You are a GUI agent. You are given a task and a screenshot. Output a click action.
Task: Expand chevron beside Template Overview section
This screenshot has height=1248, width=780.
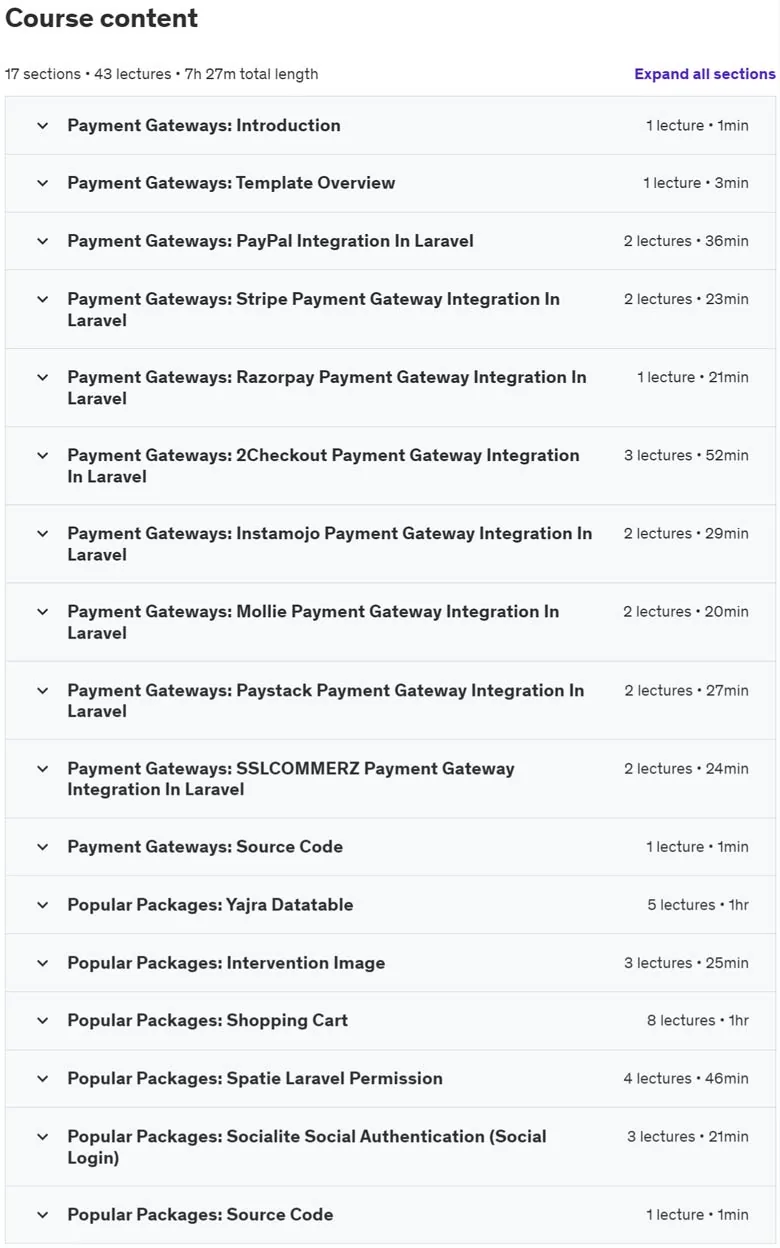point(42,183)
